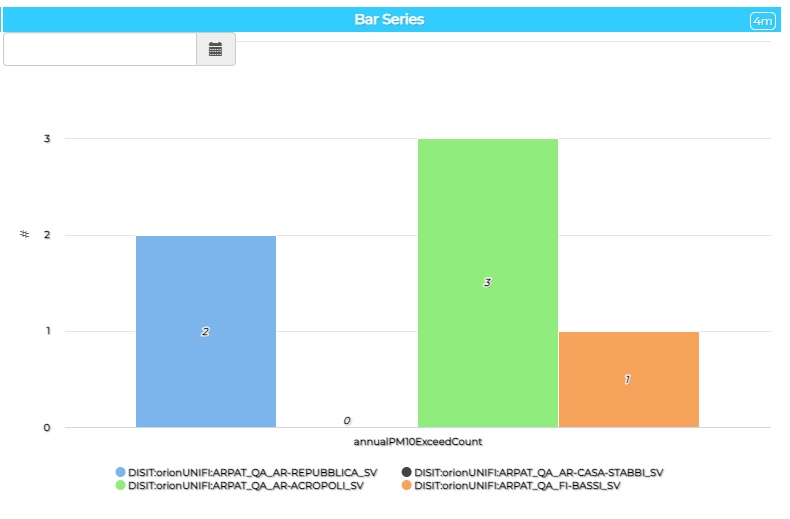790x519 pixels.
Task: Toggle the ARPAT_QA_AR-REPUBBLICA_SV legend label
Action: [x=252, y=472]
